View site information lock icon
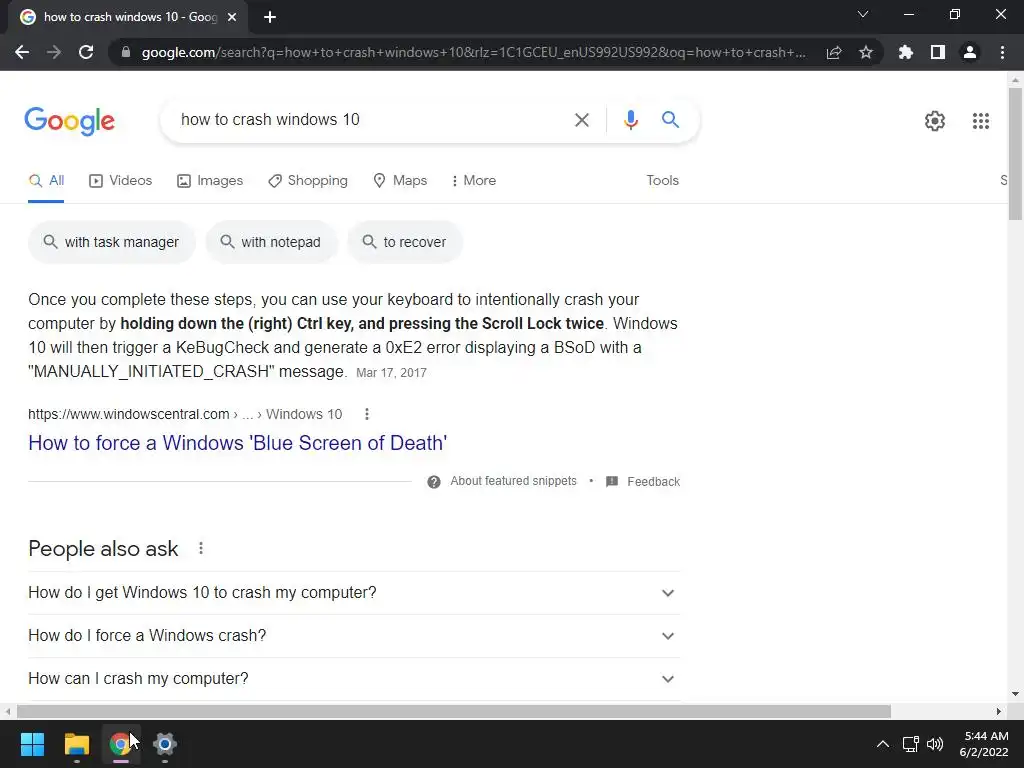The height and width of the screenshot is (768, 1024). coord(126,52)
